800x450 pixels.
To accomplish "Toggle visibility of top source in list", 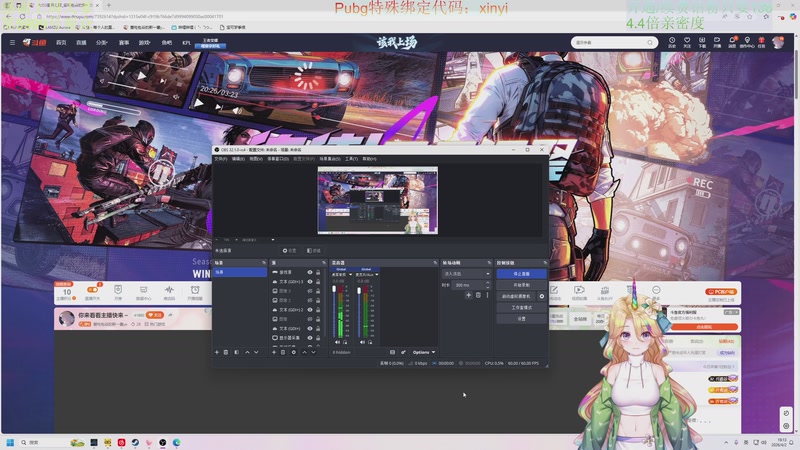I will click(x=310, y=272).
